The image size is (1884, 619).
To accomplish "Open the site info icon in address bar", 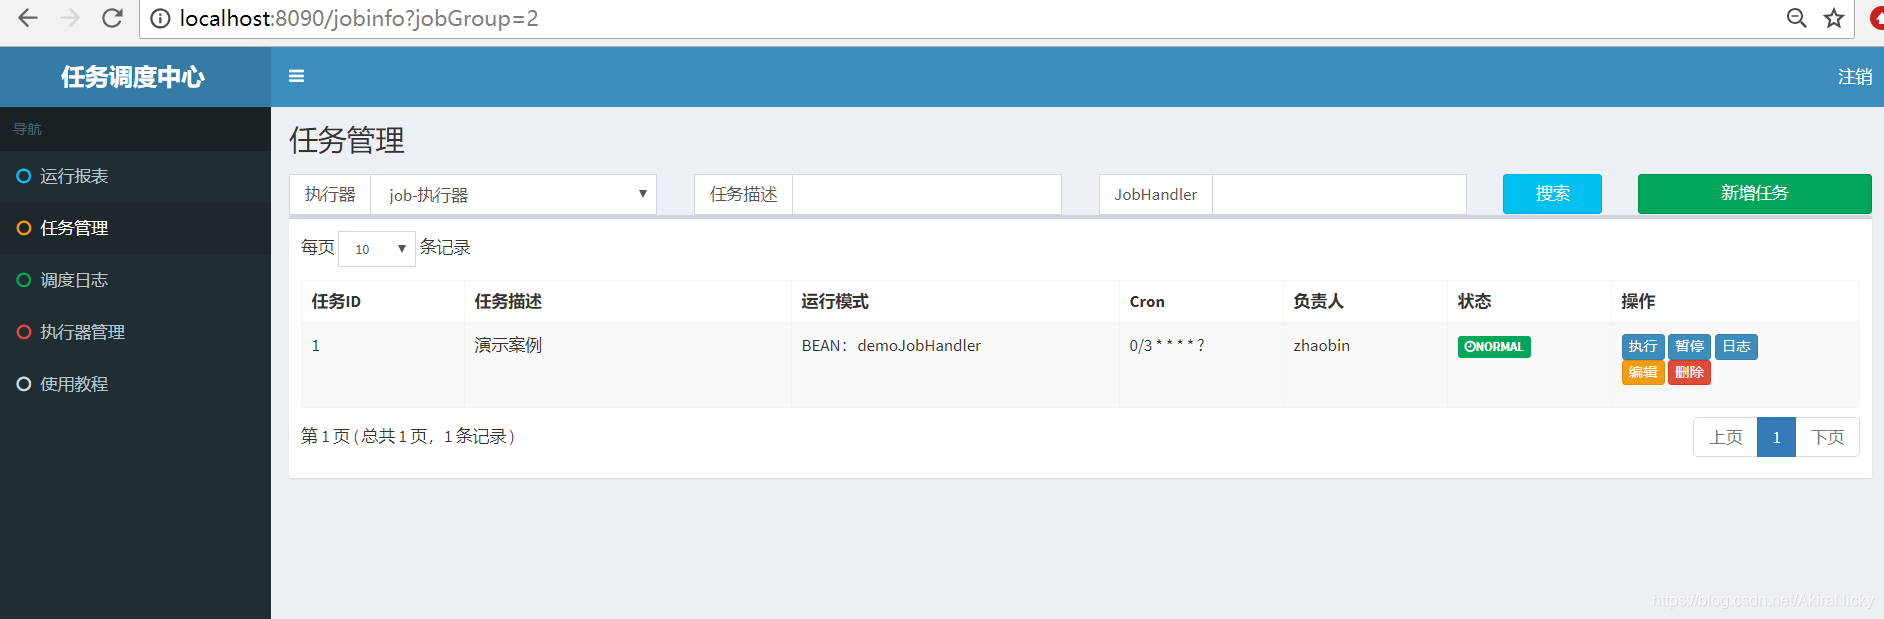I will pyautogui.click(x=160, y=19).
